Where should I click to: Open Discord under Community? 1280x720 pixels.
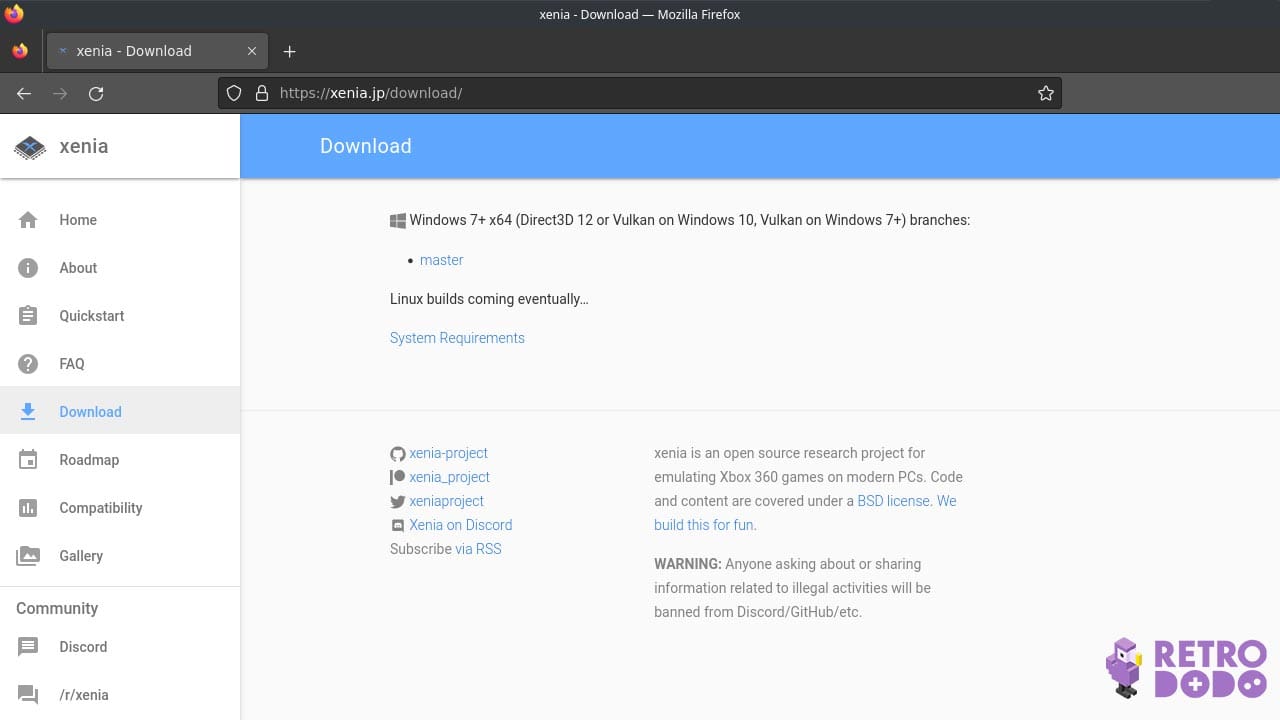pos(120,647)
